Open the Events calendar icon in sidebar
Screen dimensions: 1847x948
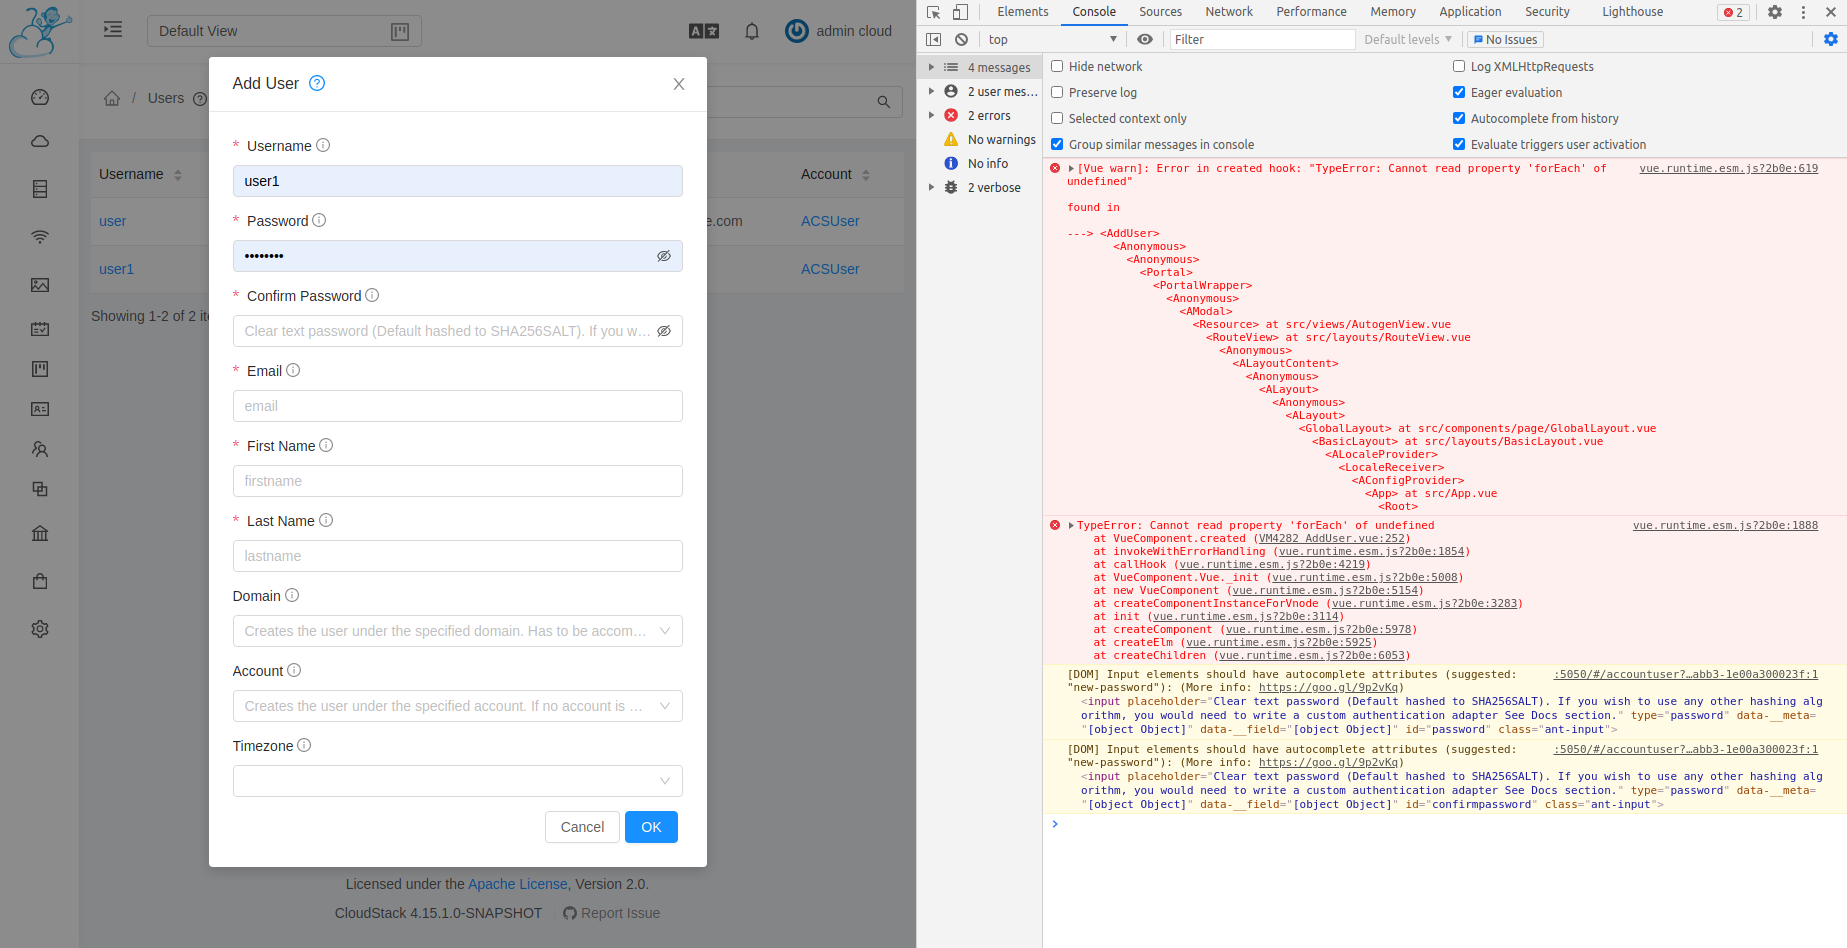(x=40, y=328)
